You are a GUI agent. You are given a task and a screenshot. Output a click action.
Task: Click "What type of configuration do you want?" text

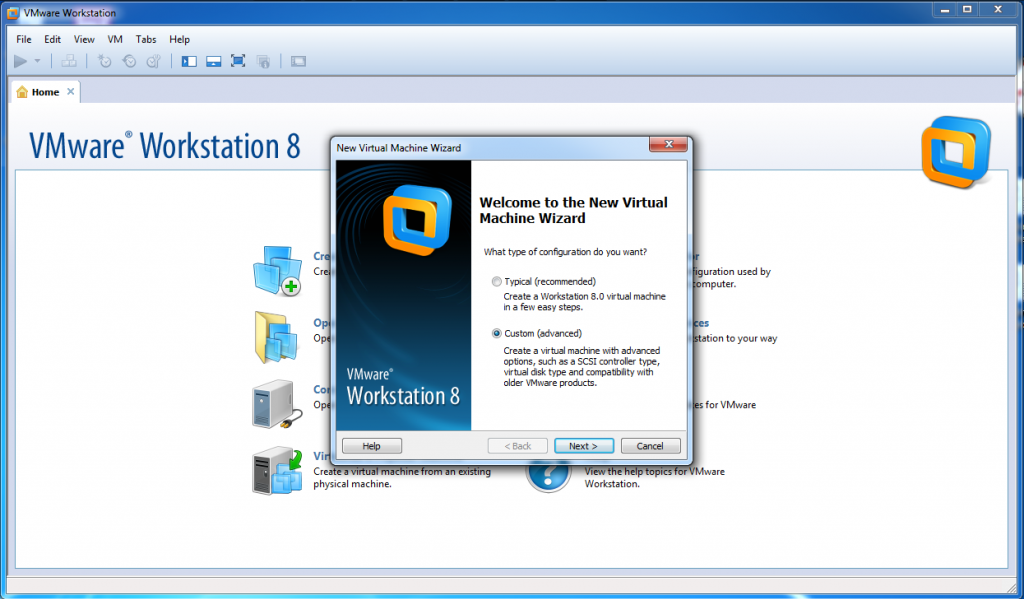point(565,251)
